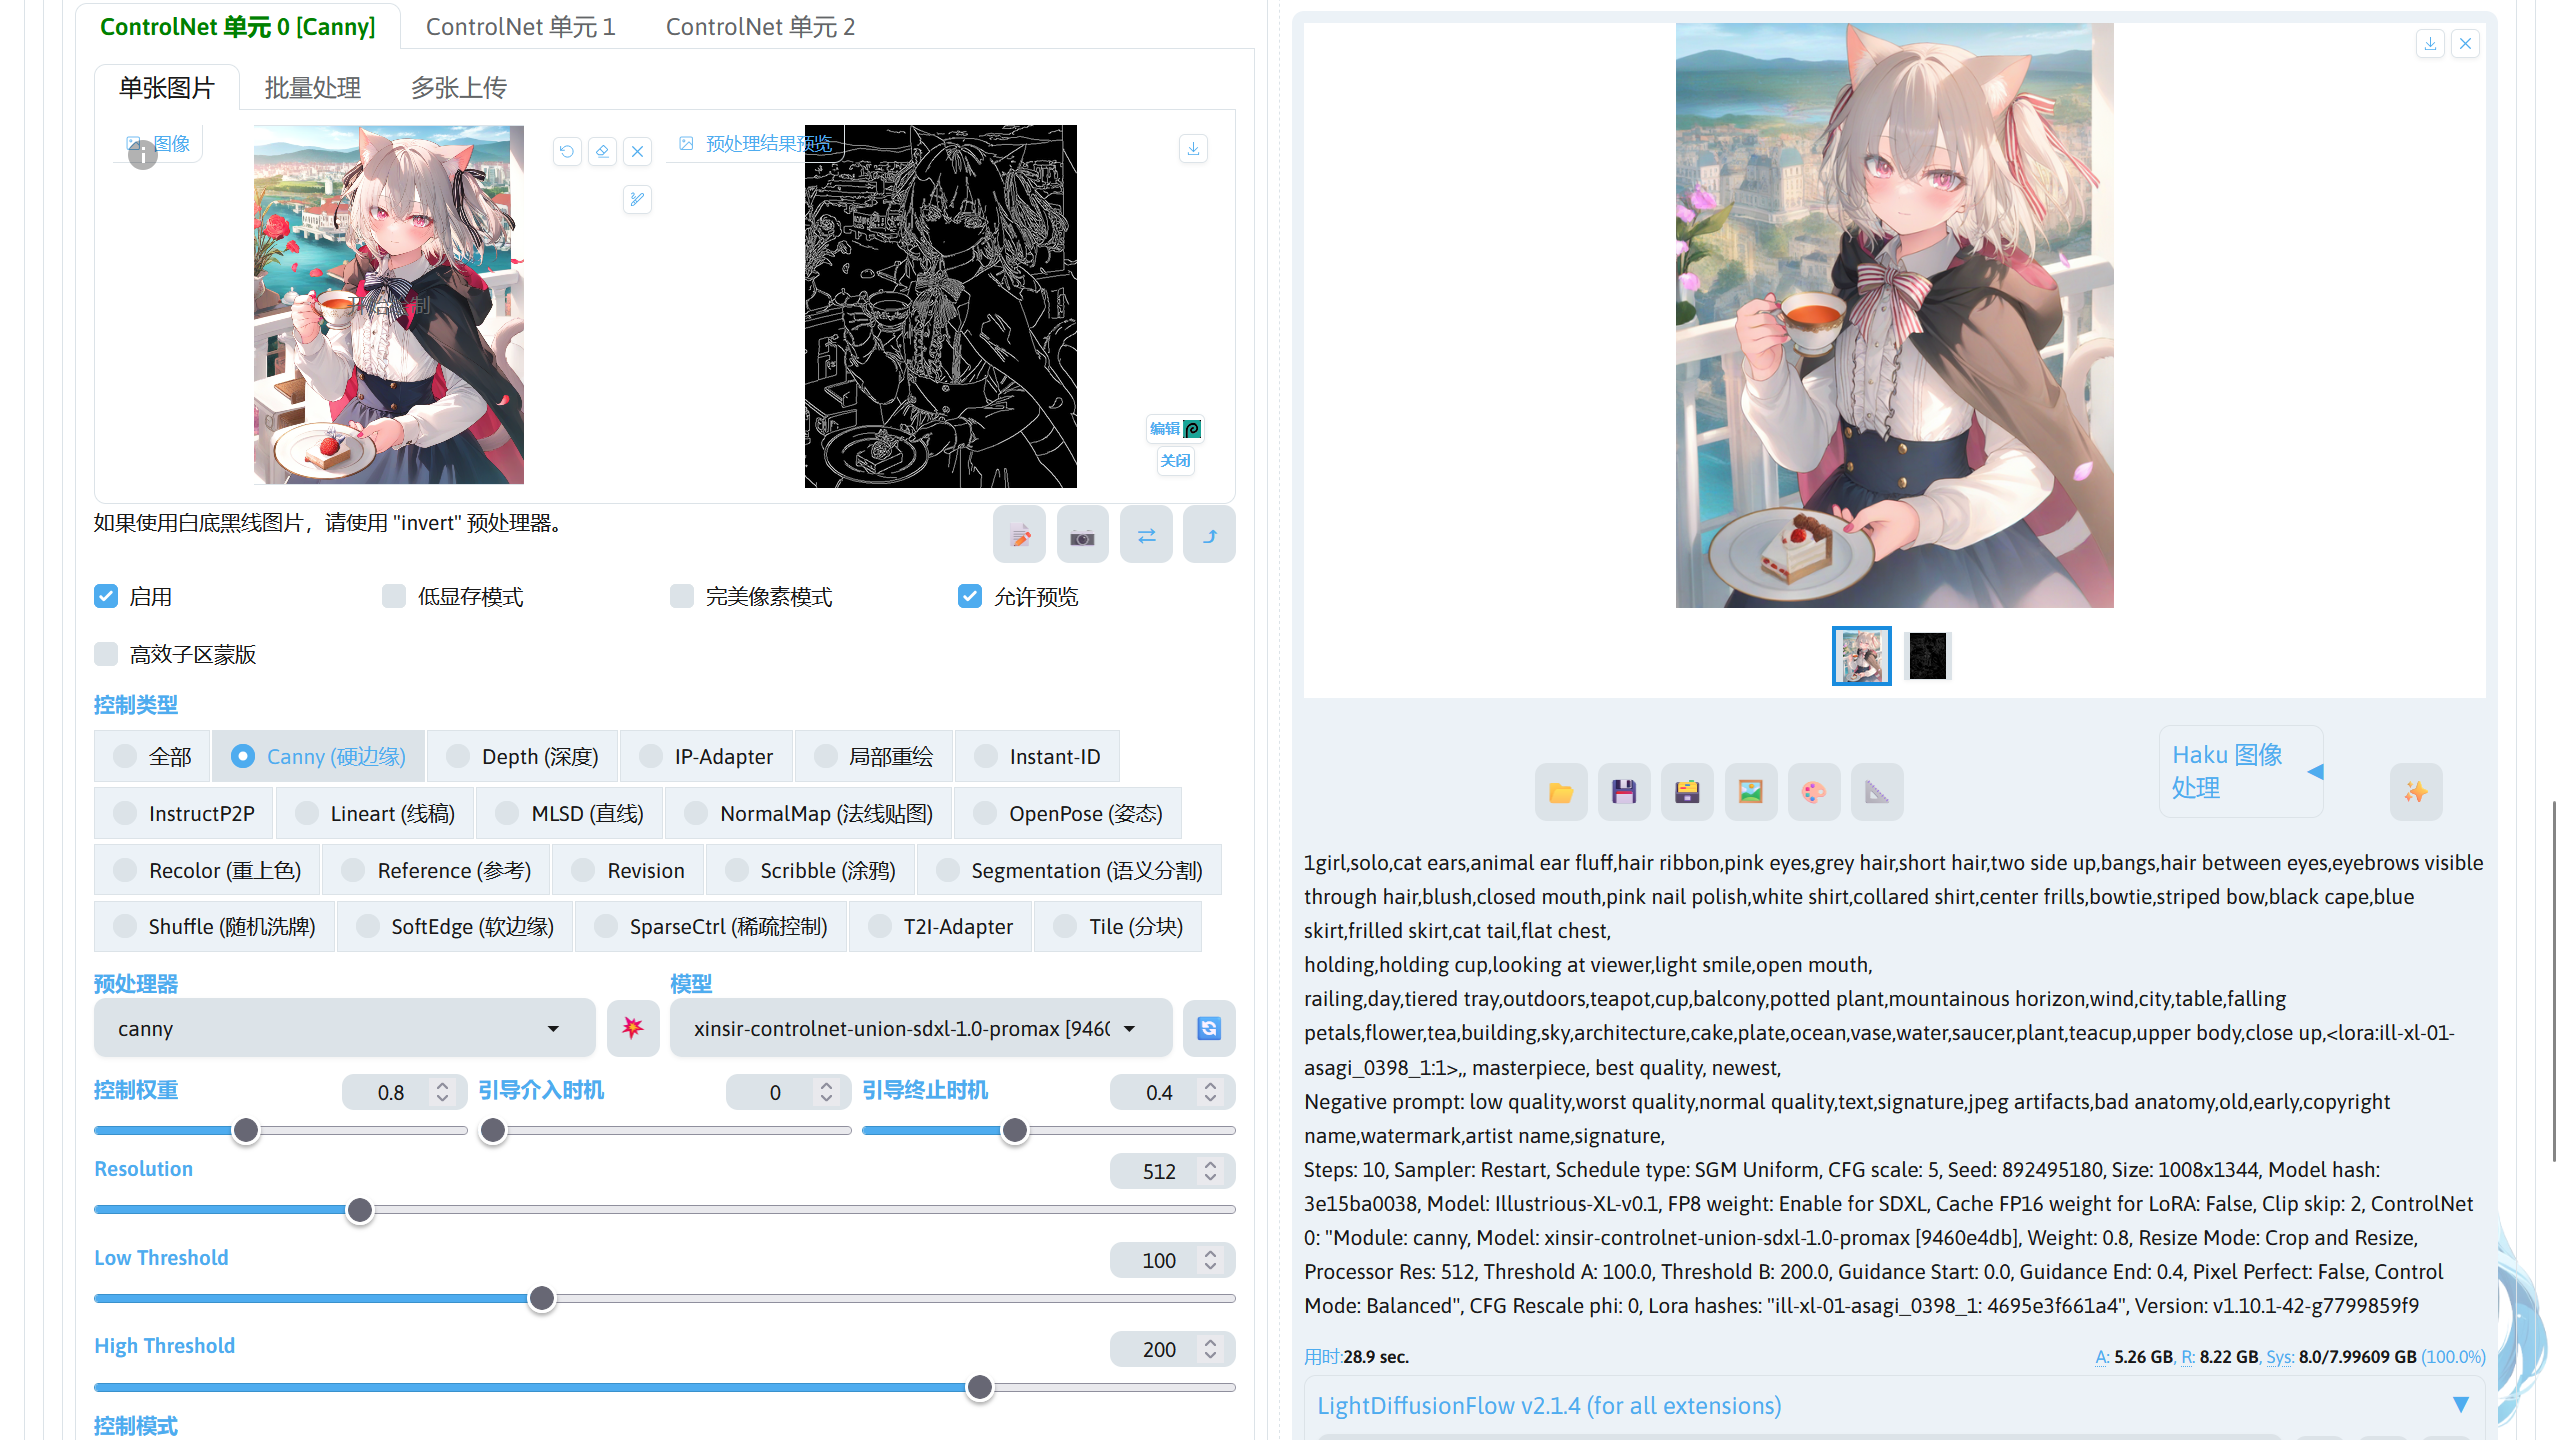The width and height of the screenshot is (2560, 1440).
Task: Open the palette icon under the result image
Action: 1813,791
